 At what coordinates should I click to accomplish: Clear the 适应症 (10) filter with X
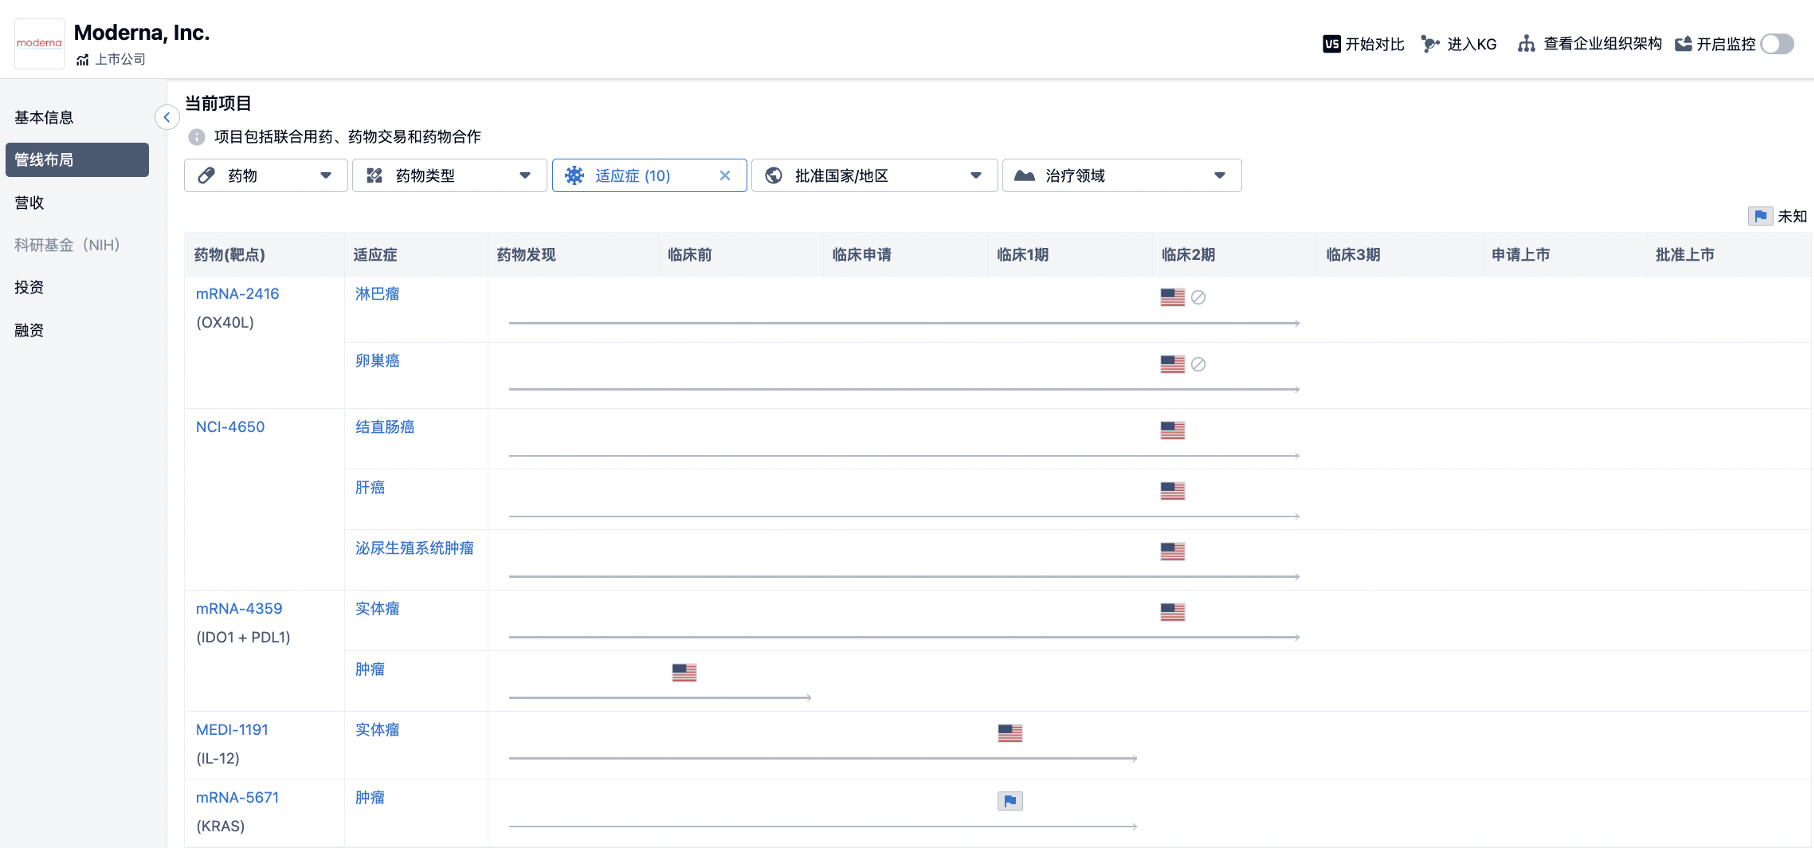click(x=725, y=176)
